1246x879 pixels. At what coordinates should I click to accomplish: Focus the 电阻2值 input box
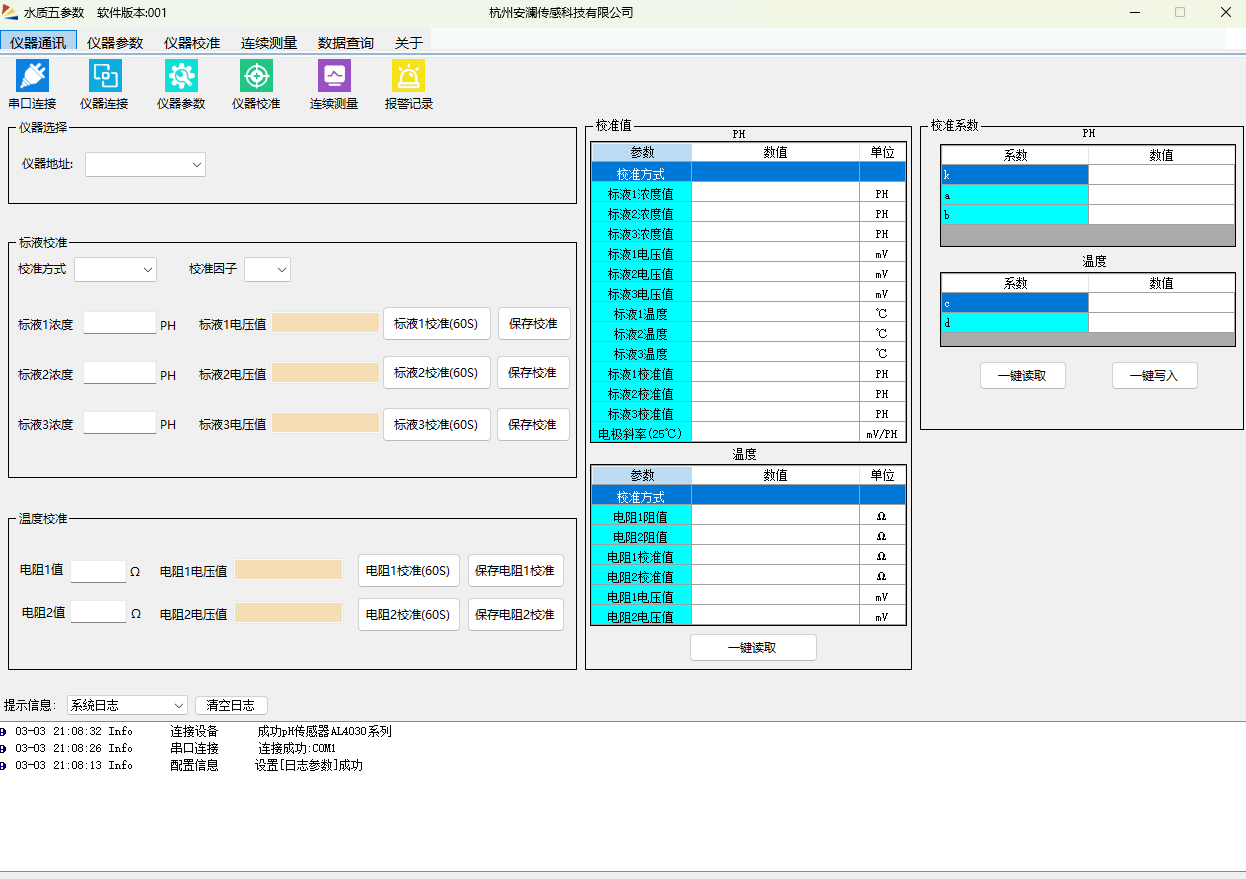pos(98,612)
